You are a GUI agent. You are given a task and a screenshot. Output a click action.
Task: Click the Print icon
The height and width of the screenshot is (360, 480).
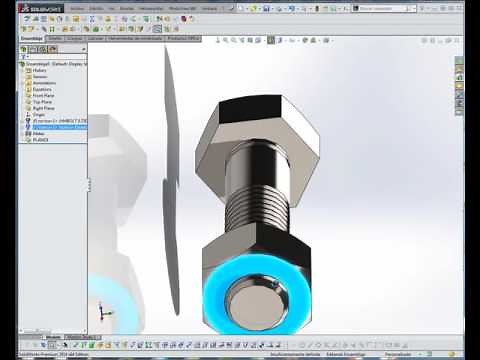tap(279, 9)
